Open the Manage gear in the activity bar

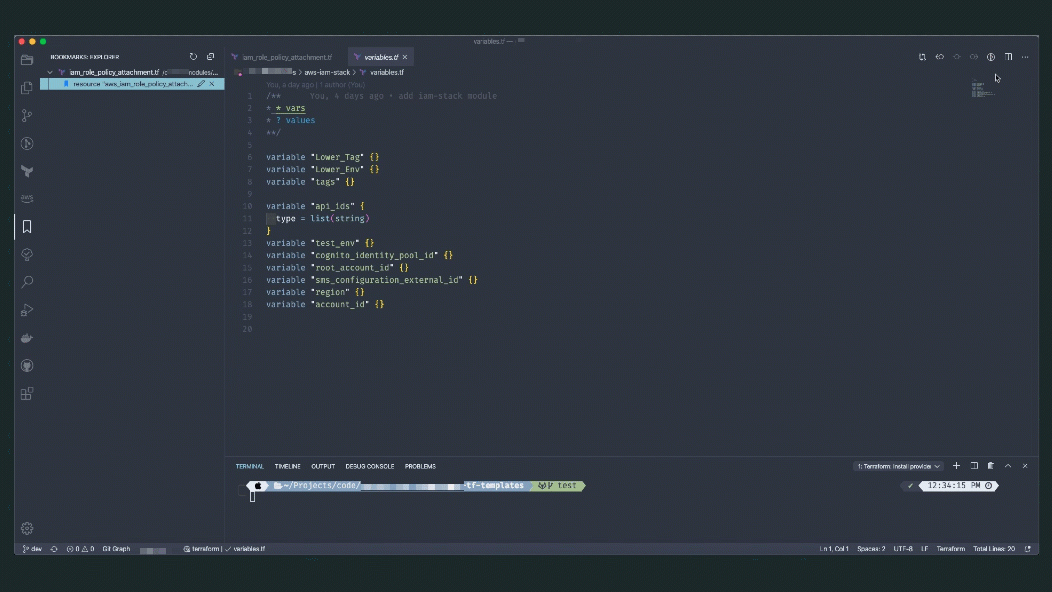coord(27,528)
